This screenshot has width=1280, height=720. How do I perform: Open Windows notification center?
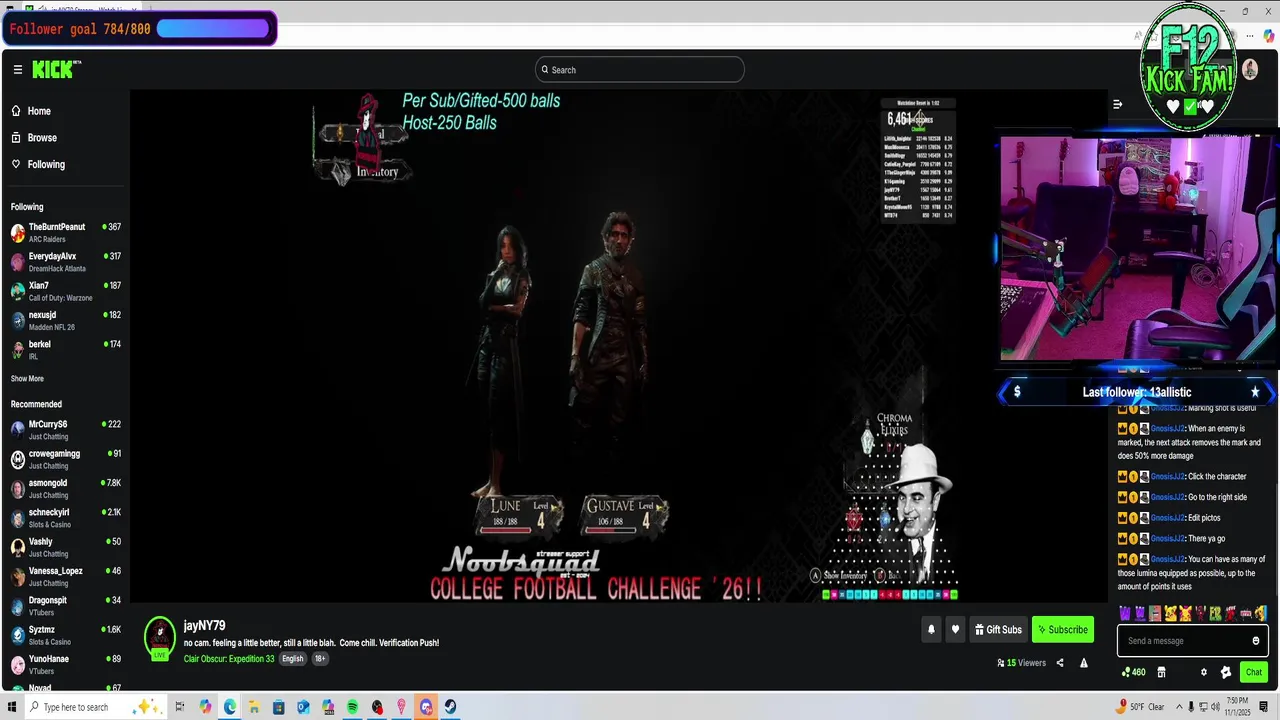coord(1262,707)
